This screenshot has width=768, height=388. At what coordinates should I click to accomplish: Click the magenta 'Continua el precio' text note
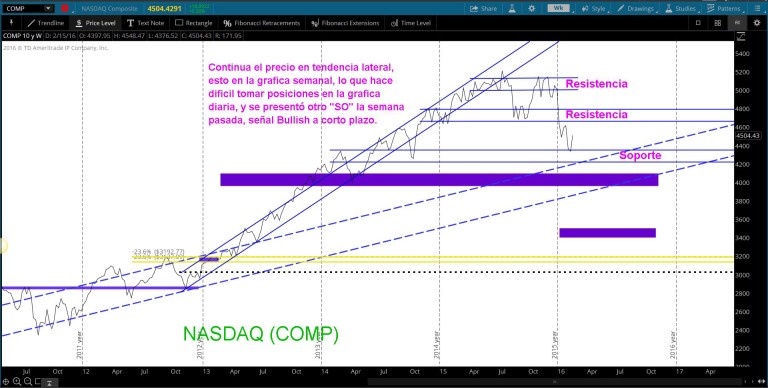point(306,94)
